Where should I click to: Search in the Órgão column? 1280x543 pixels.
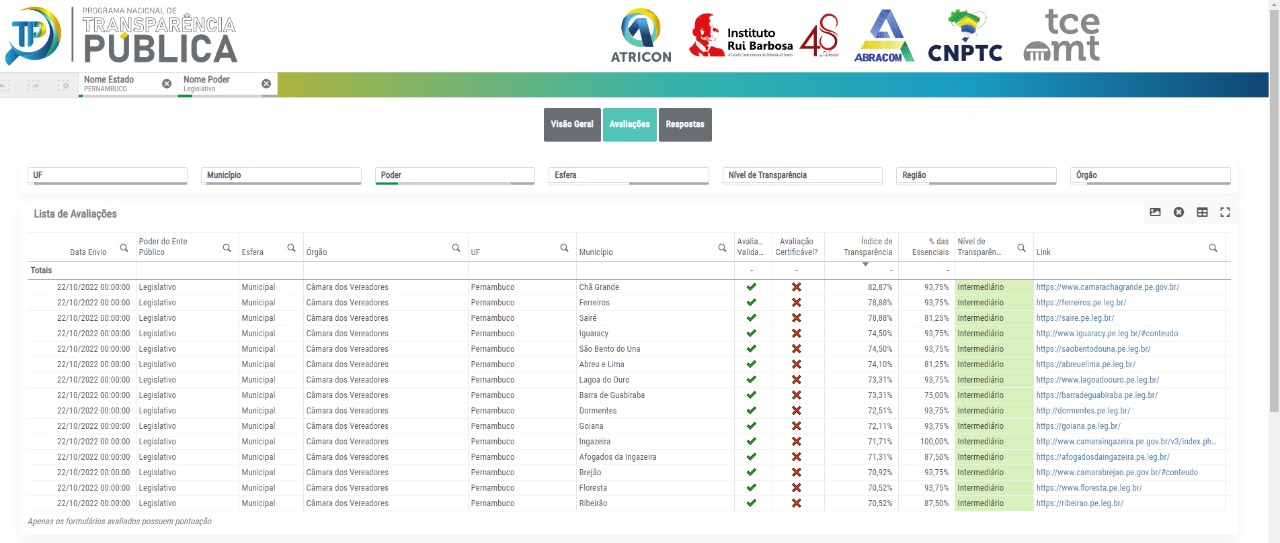tap(456, 247)
